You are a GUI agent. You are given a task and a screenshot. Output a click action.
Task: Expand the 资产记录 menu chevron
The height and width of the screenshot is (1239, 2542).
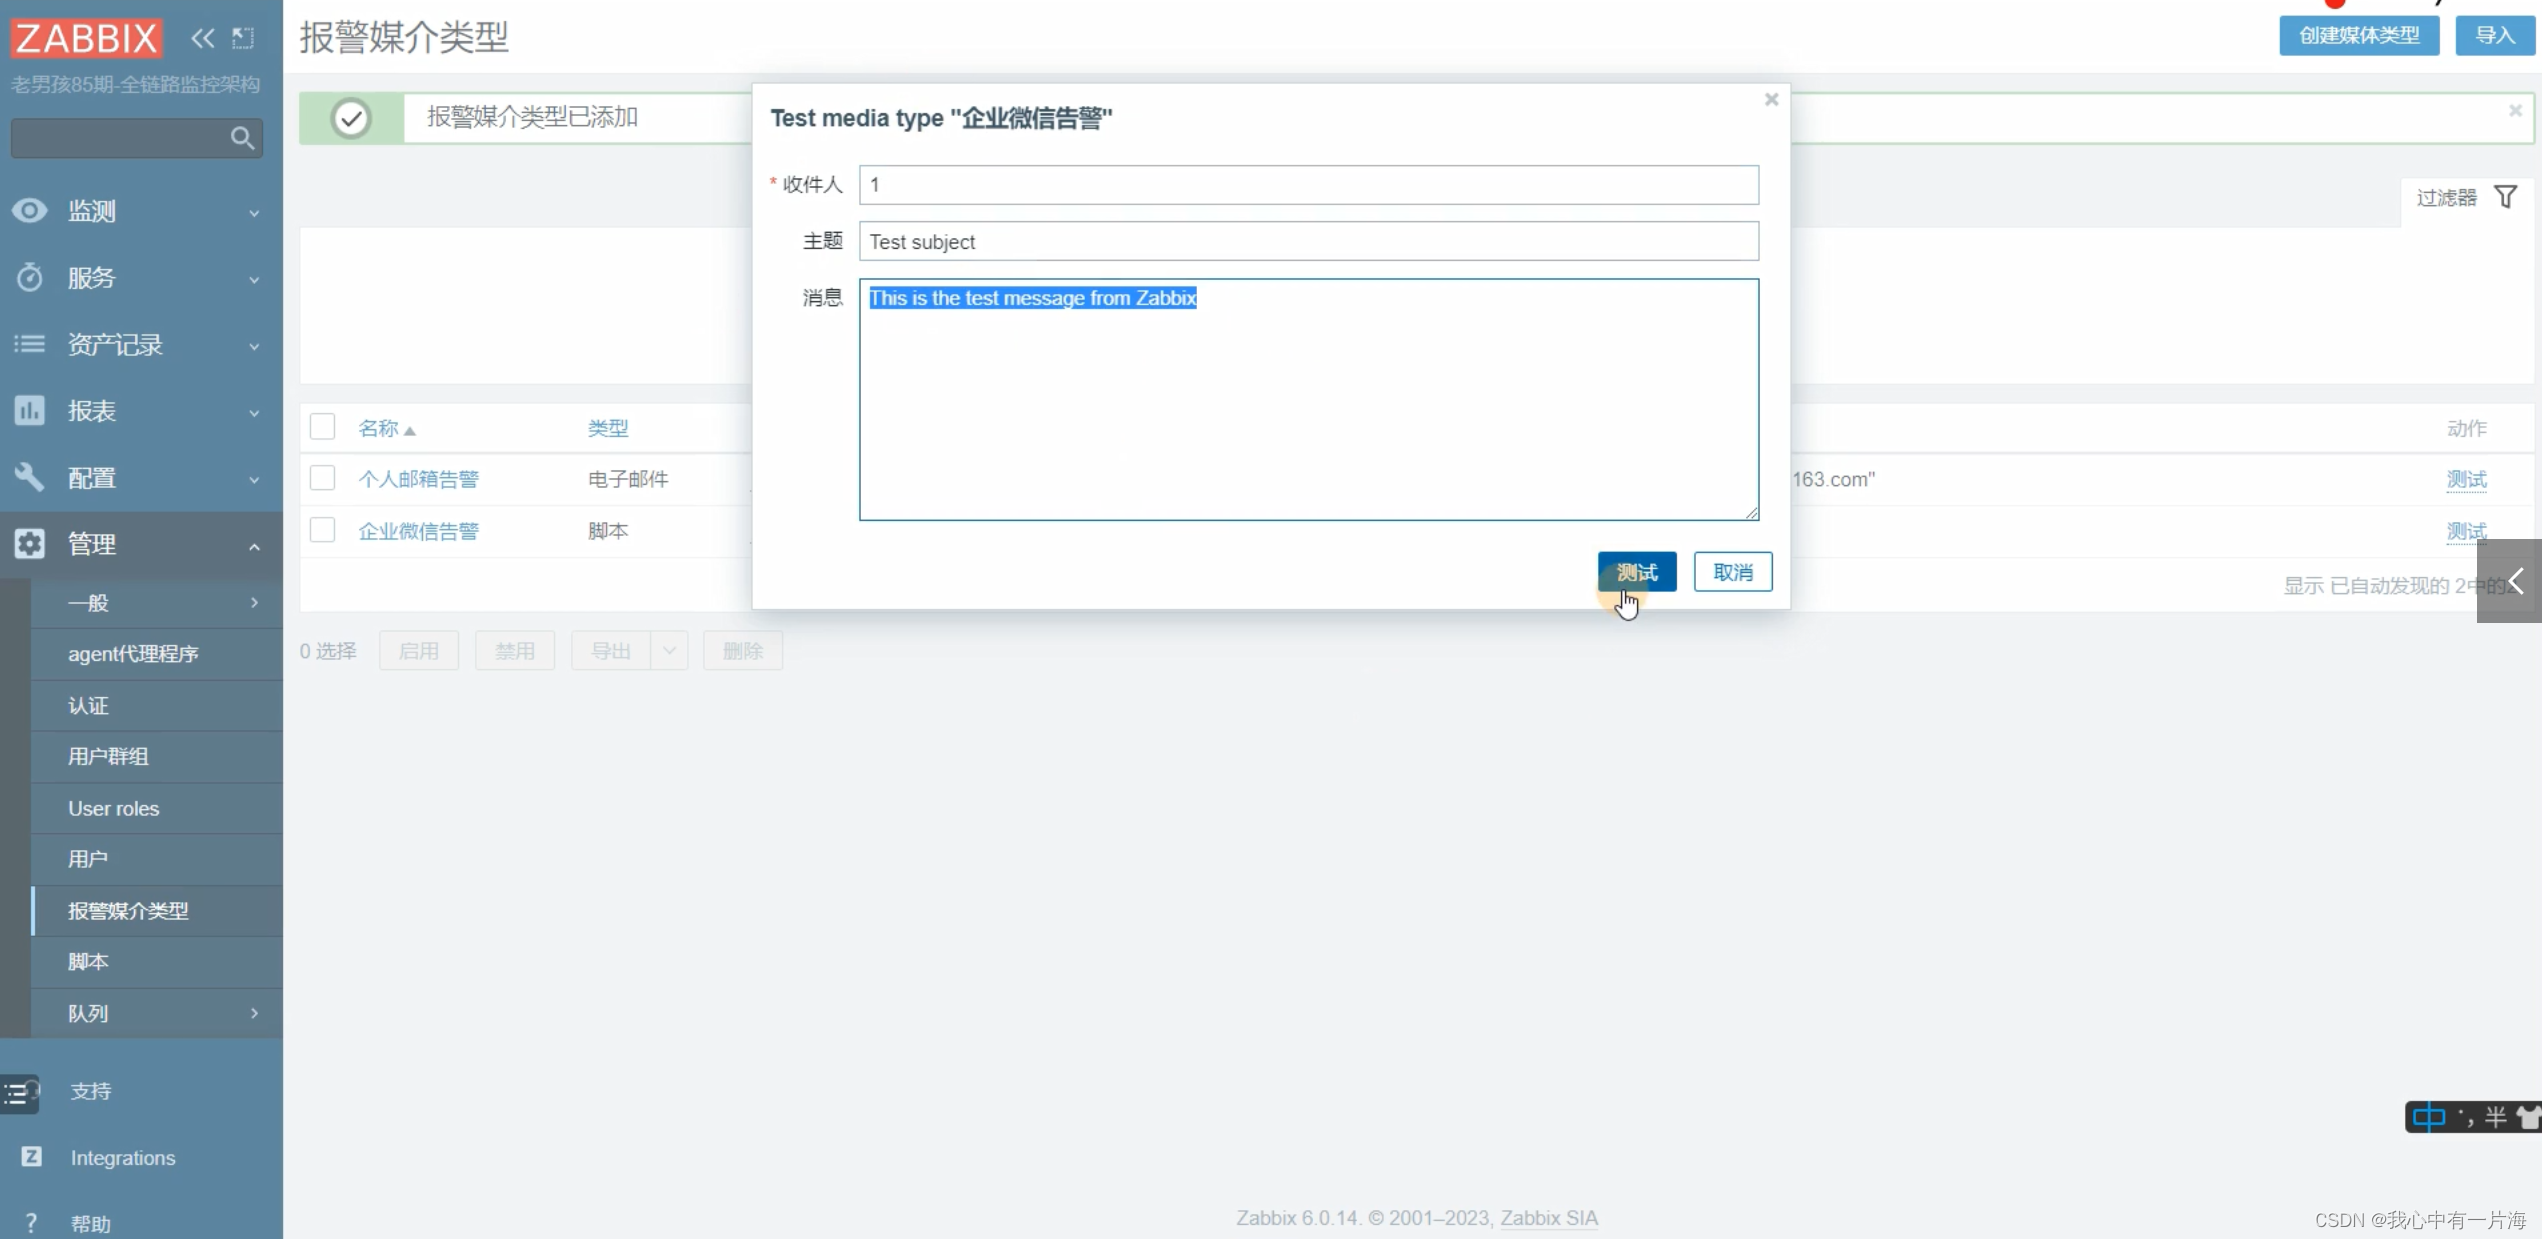[254, 346]
